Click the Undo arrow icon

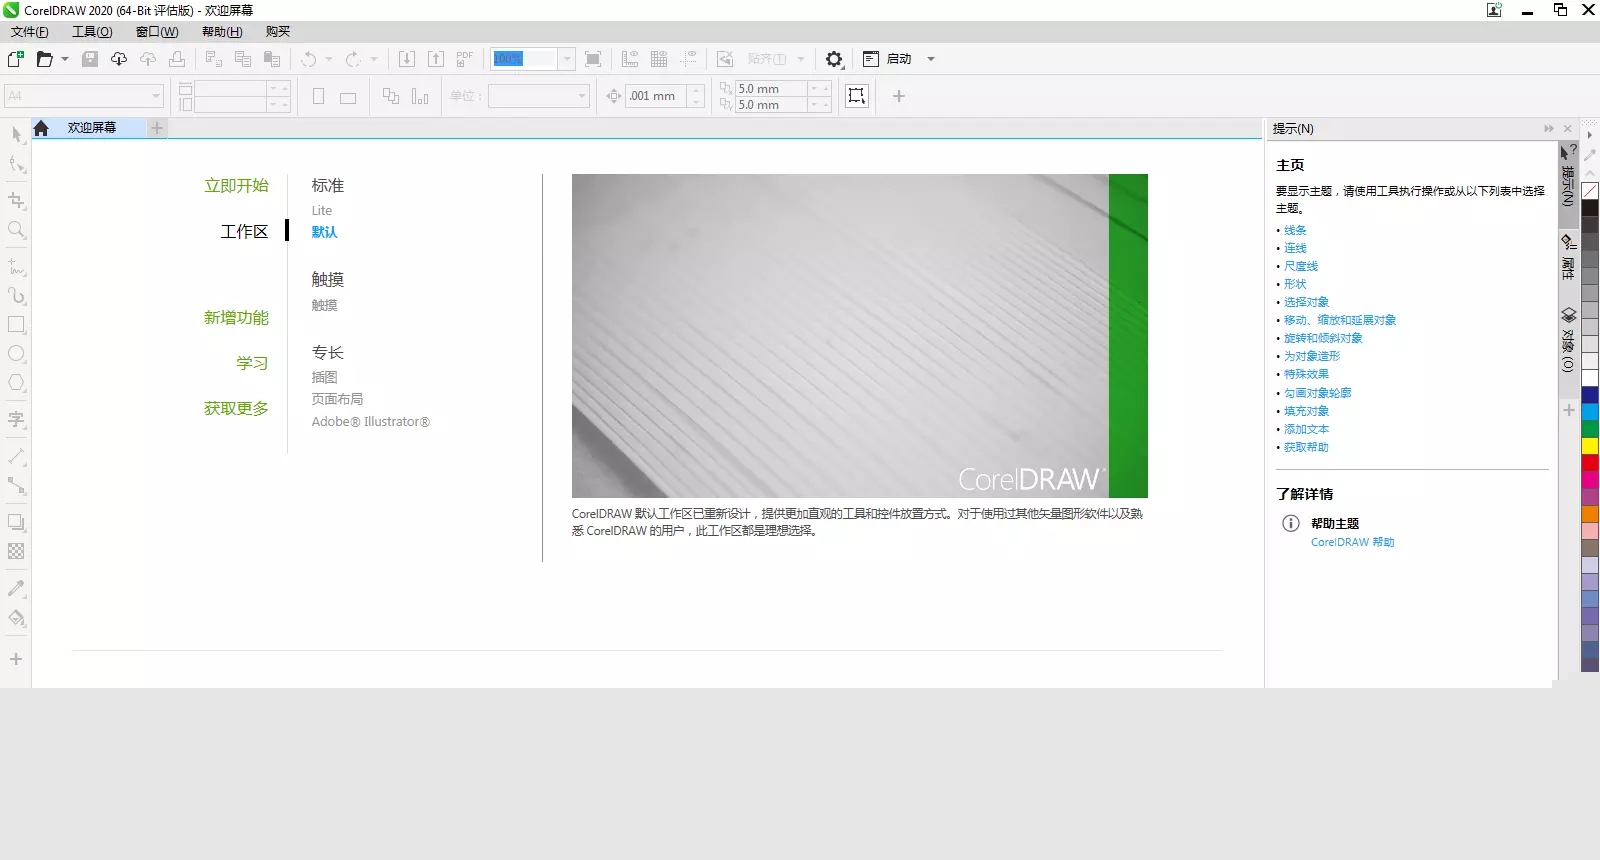[309, 59]
